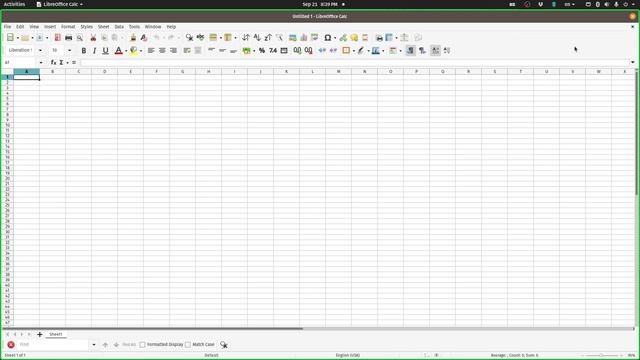Click the Sort Ascending icon
Image resolution: width=640 pixels, height=360 pixels.
point(257,38)
